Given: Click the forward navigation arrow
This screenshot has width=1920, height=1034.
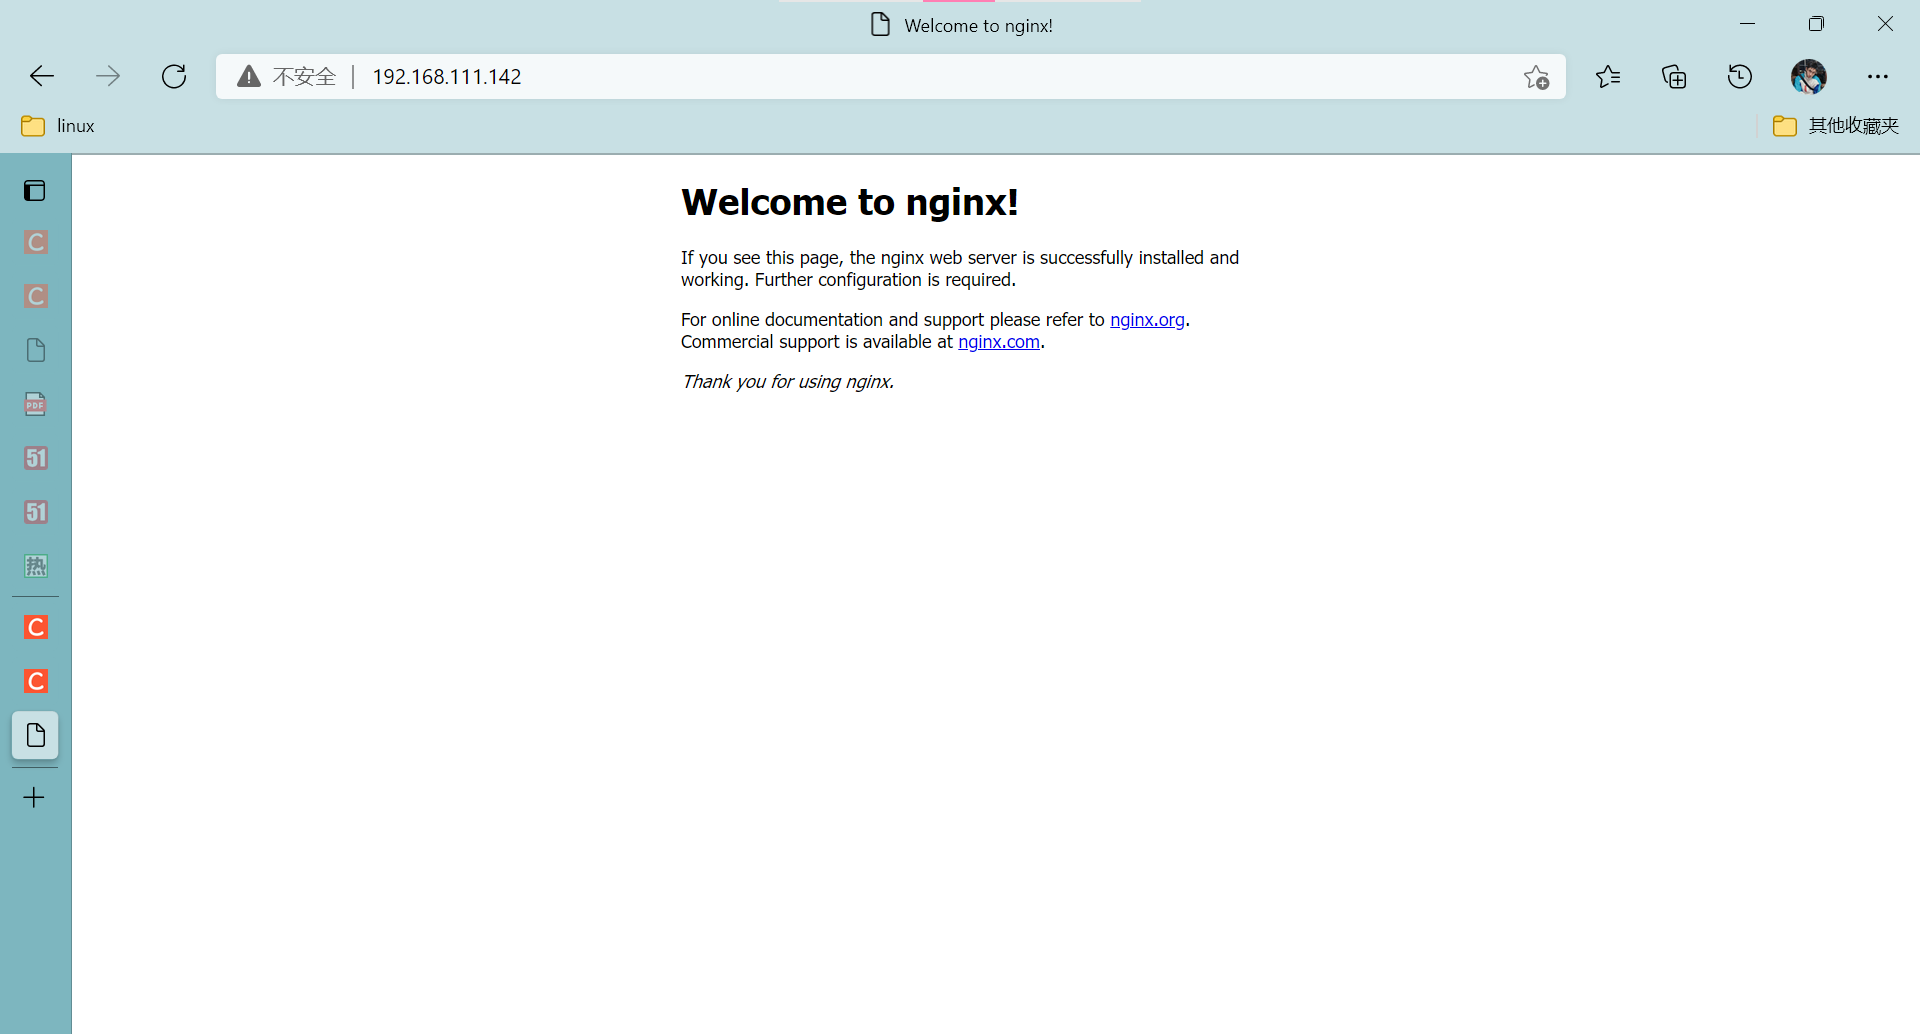Looking at the screenshot, I should click(x=108, y=76).
